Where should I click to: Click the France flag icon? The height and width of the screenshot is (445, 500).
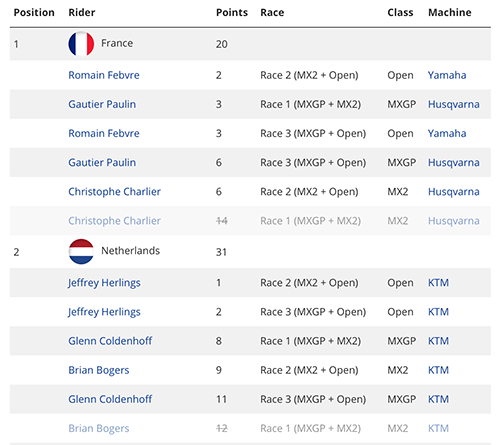pyautogui.click(x=81, y=44)
